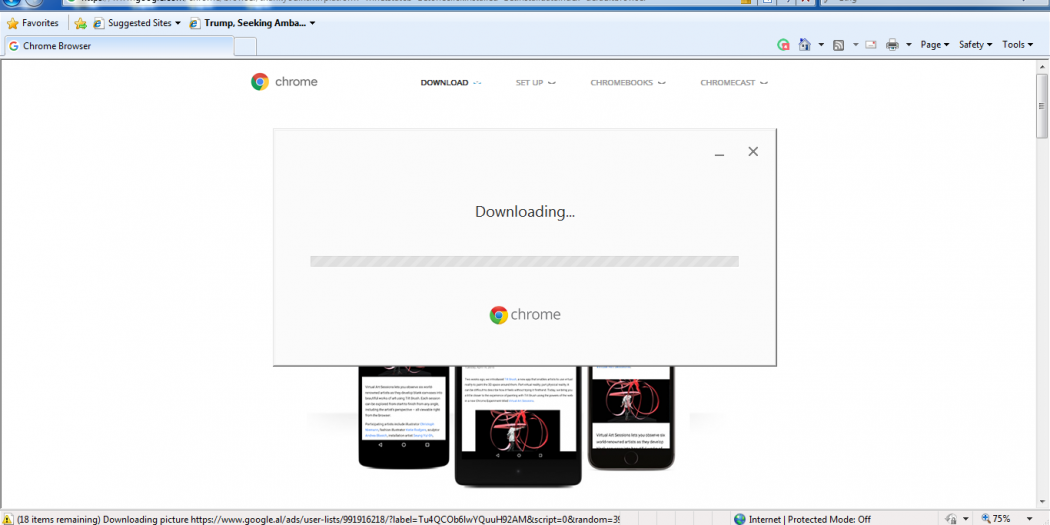This screenshot has width=1050, height=525.
Task: Click 'Internet | Protected Mode: Off' status text
Action: pyautogui.click(x=810, y=519)
